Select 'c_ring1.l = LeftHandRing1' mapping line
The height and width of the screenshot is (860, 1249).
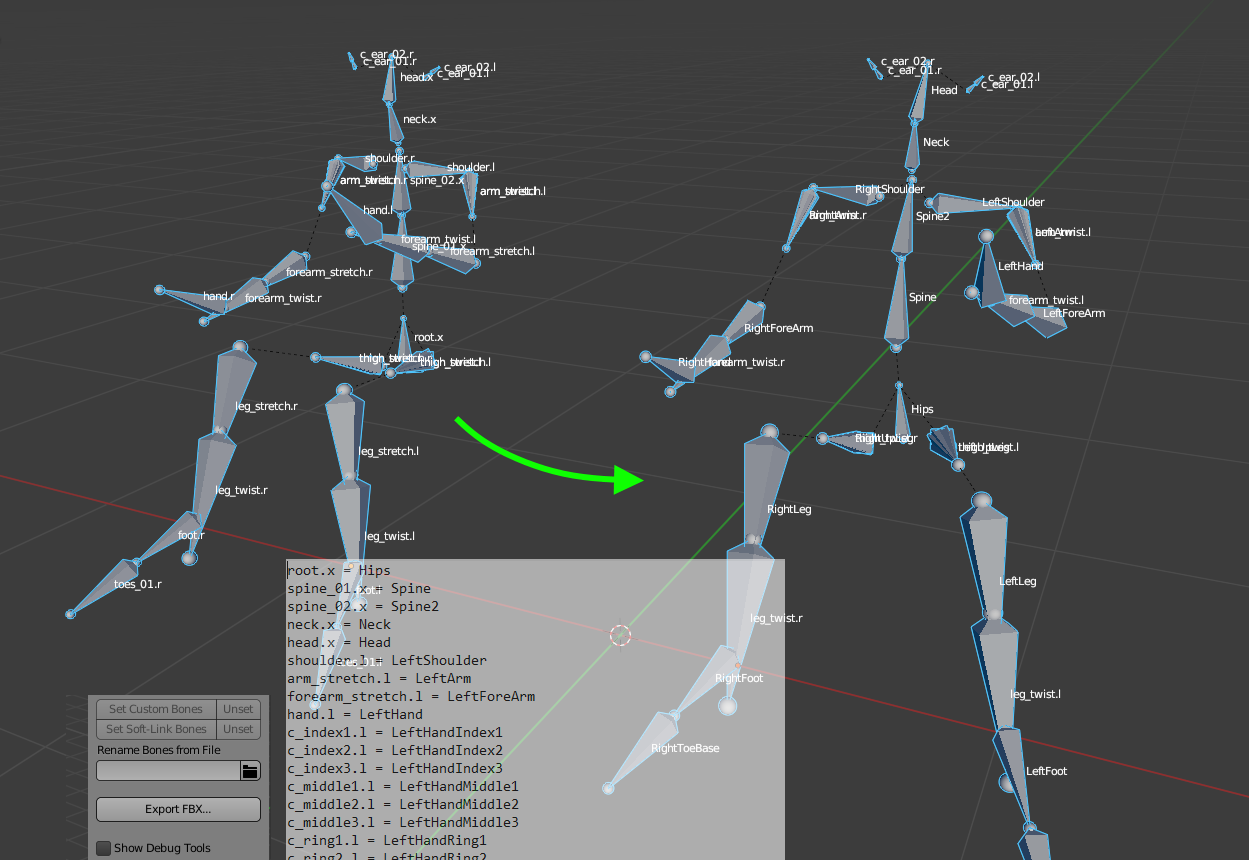(x=387, y=840)
